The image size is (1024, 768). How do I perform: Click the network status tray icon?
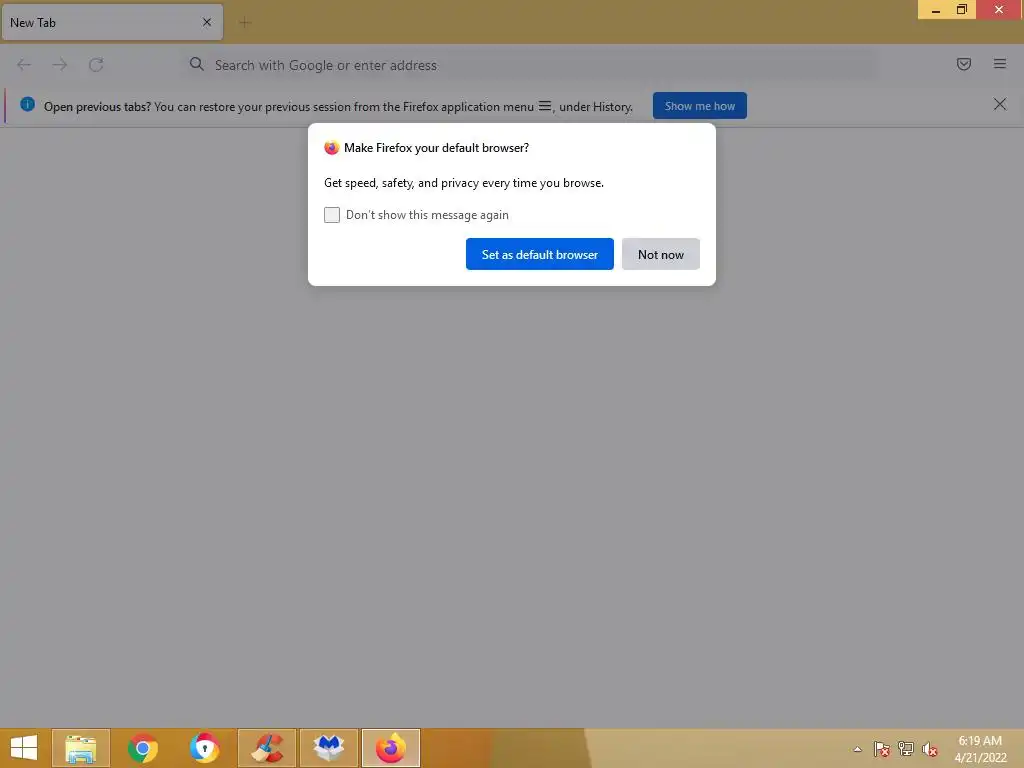906,749
